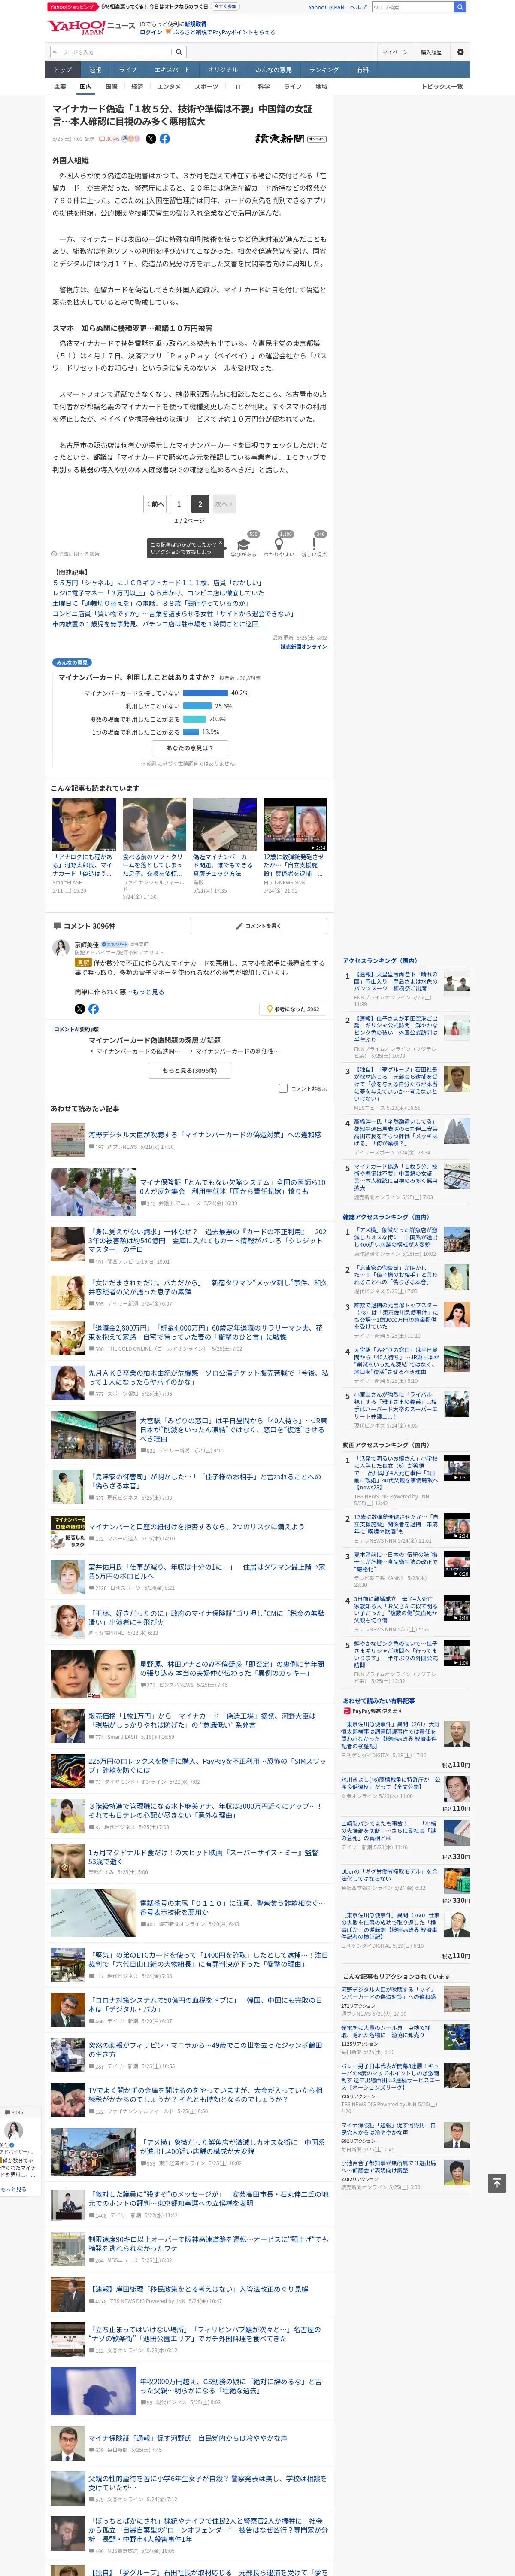
Task: Click マイナンバーカードを持っていない poll bar
Action: [x=206, y=693]
